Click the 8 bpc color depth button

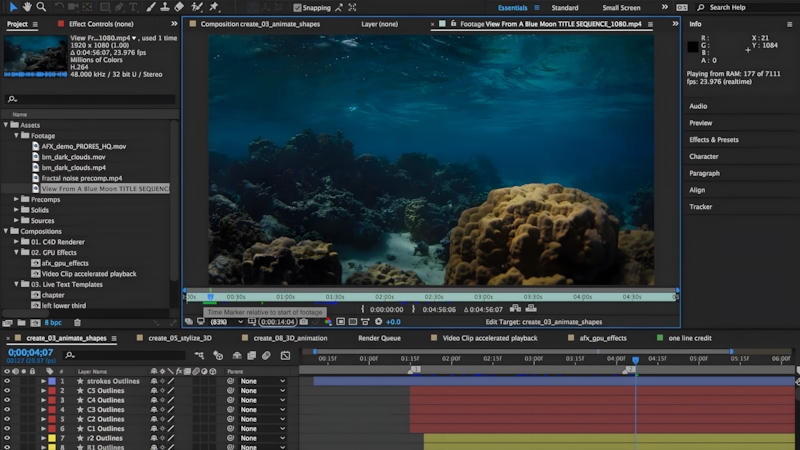pyautogui.click(x=53, y=322)
